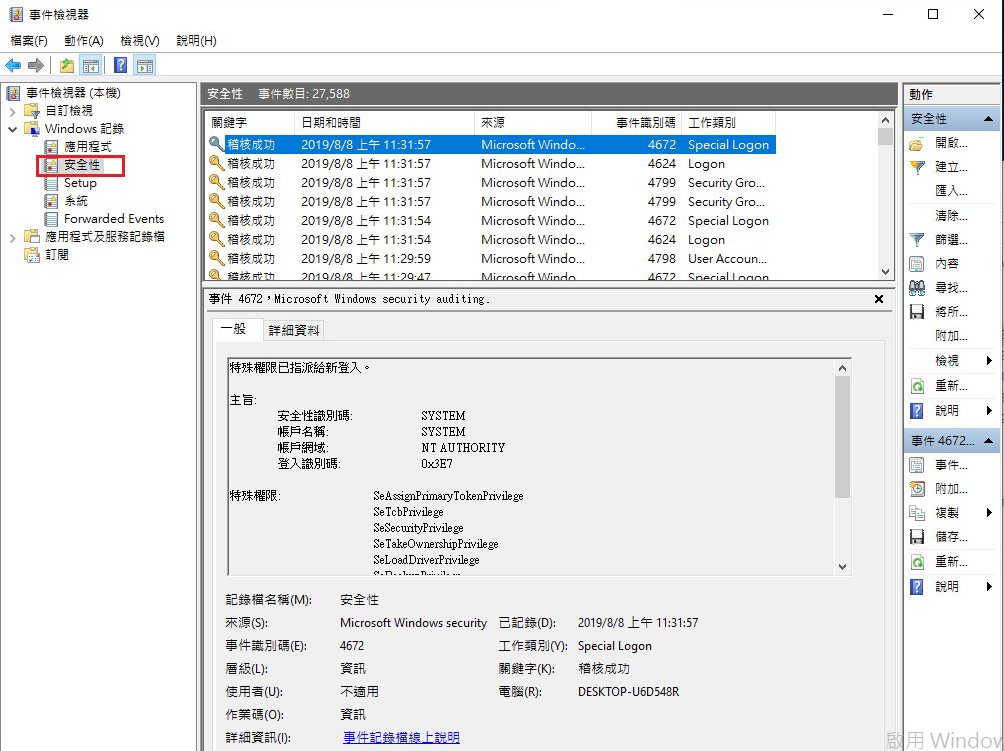Image resolution: width=1004 pixels, height=751 pixels.
Task: Click 內容 properties action
Action: [946, 264]
